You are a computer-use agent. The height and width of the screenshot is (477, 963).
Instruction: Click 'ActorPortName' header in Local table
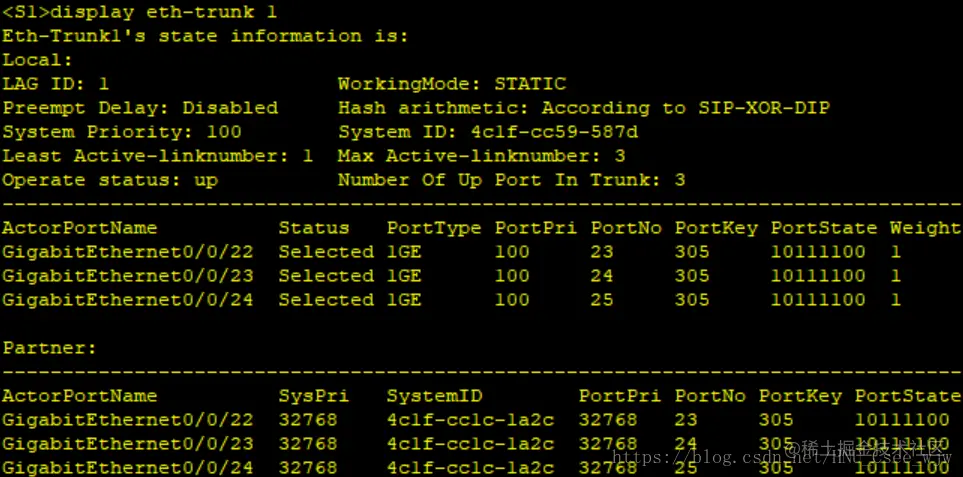point(80,228)
